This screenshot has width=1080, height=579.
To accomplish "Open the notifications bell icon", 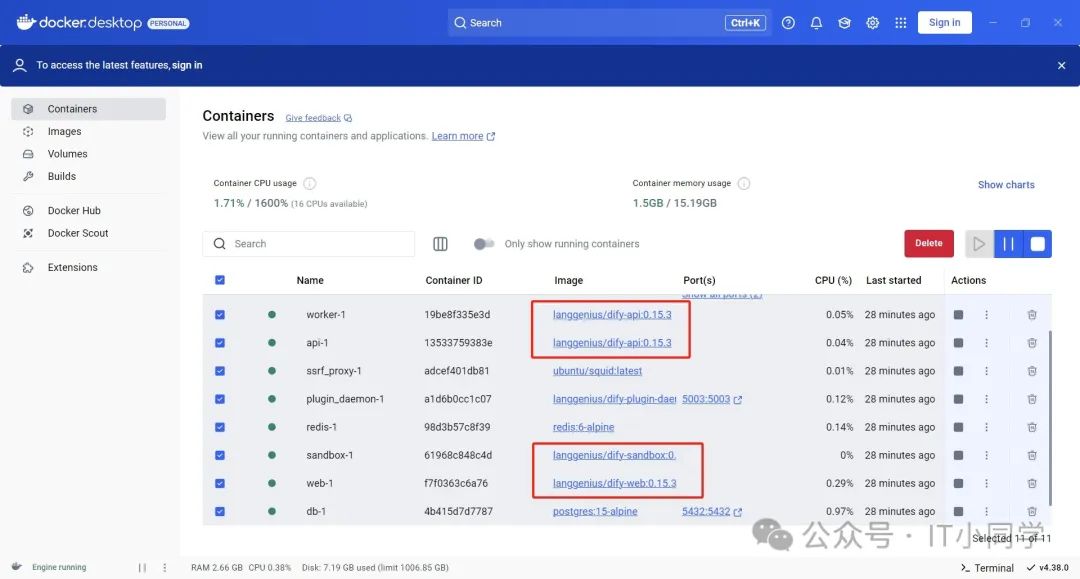I will tap(816, 22).
